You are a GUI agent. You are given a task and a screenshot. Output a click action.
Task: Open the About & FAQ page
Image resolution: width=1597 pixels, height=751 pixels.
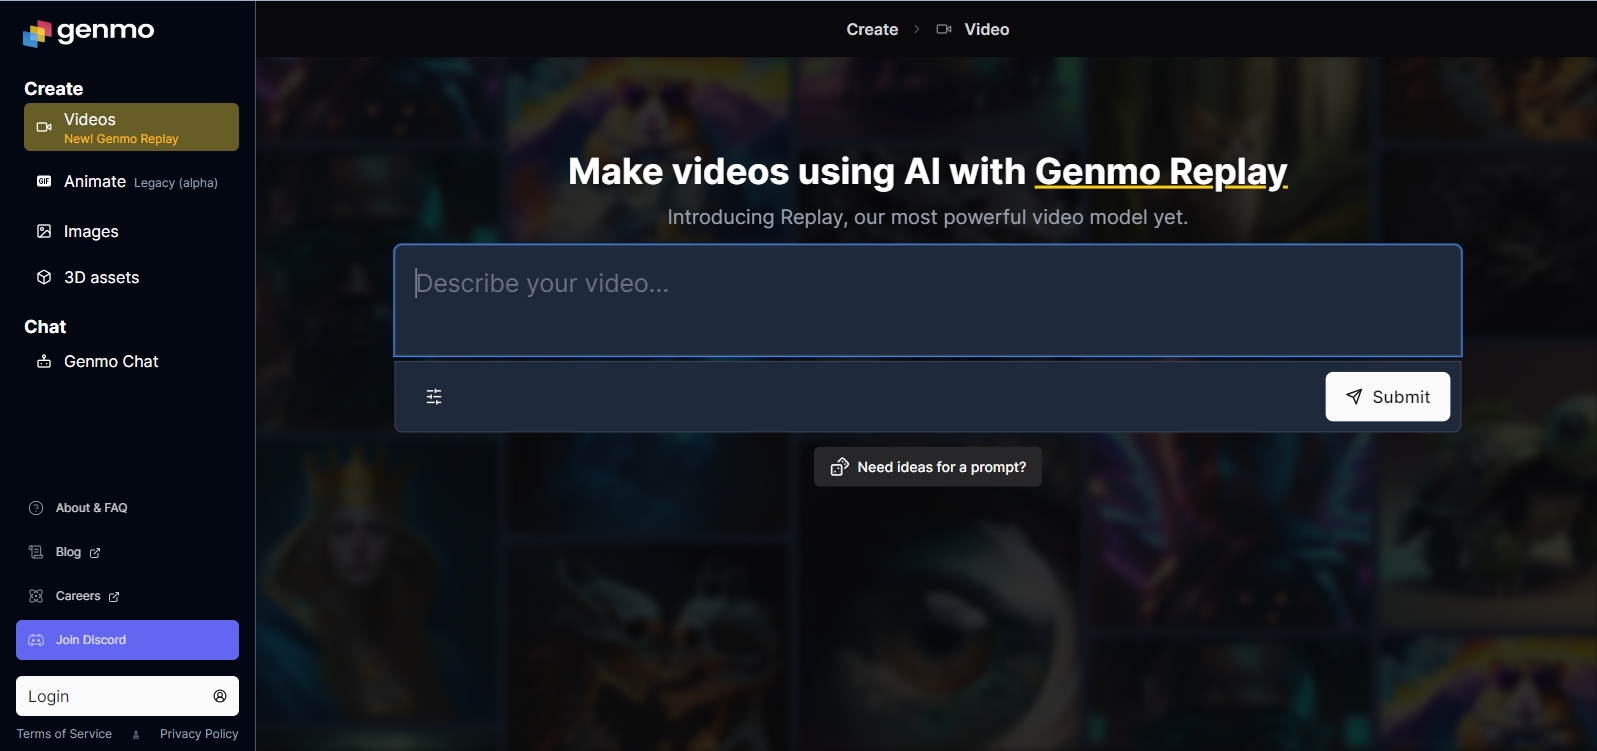tap(91, 508)
